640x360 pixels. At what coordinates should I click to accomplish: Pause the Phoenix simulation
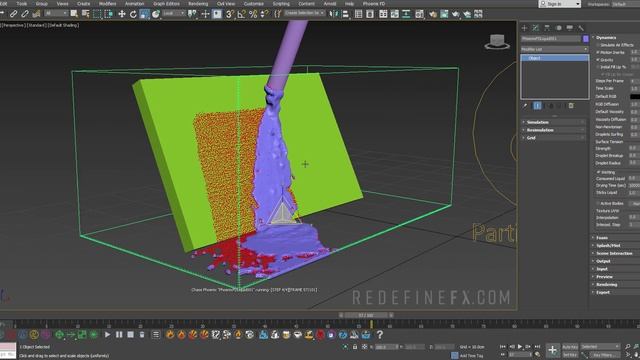tap(119, 335)
